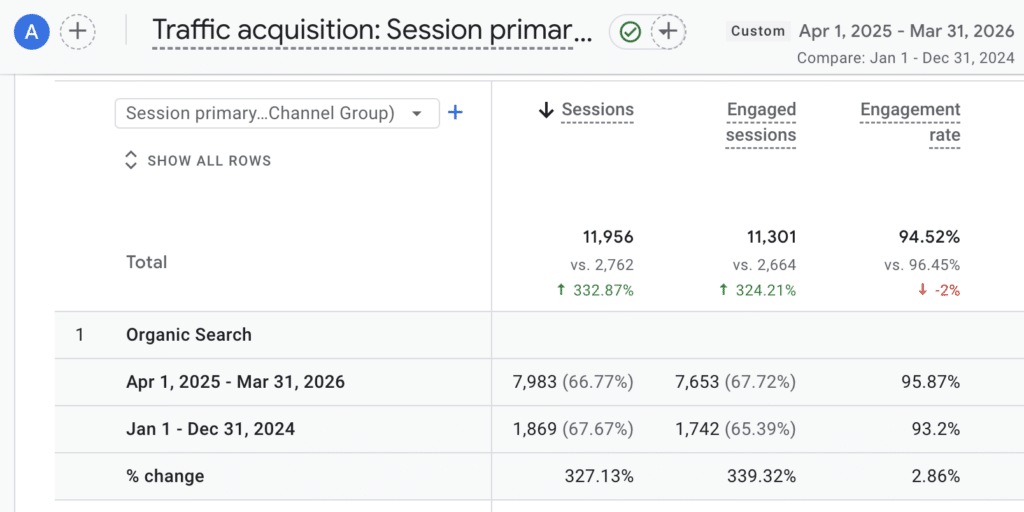
Task: Click the red -2% decrease indicator
Action: (x=938, y=291)
